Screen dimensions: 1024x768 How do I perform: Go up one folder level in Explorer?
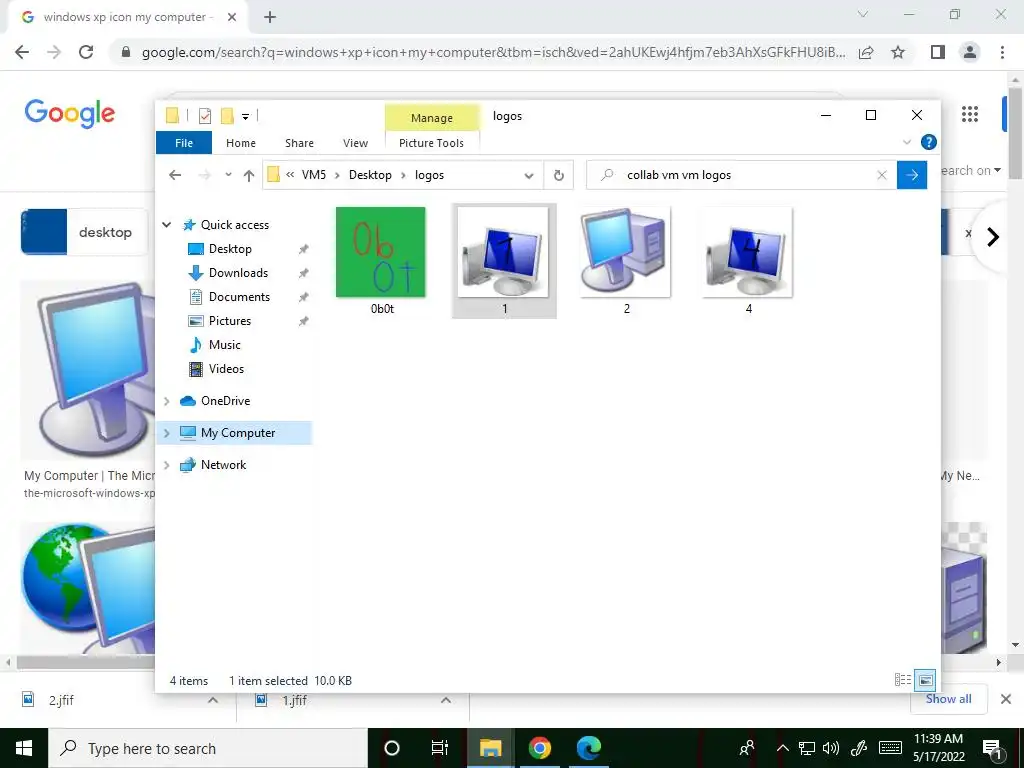click(x=249, y=175)
